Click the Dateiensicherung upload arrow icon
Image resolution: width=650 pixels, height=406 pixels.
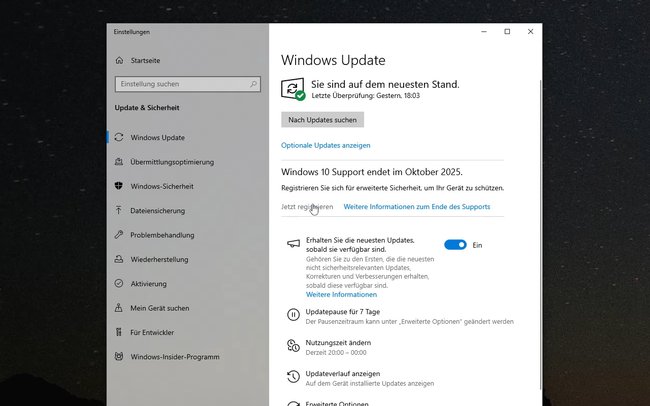pos(119,210)
